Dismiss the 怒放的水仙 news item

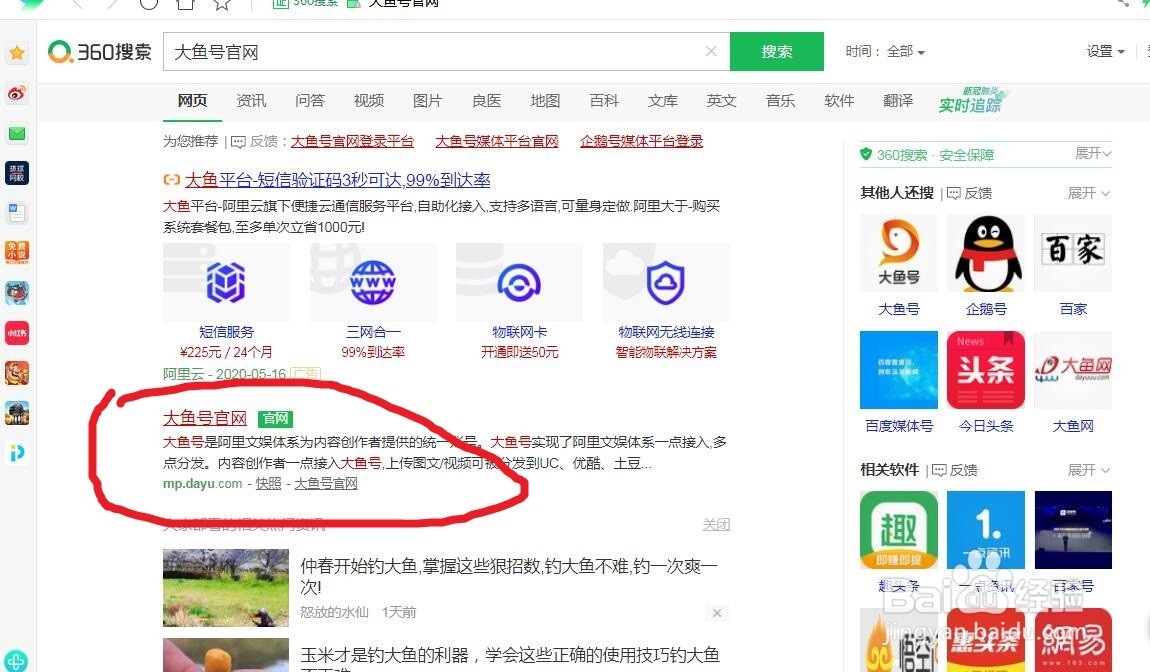point(717,613)
